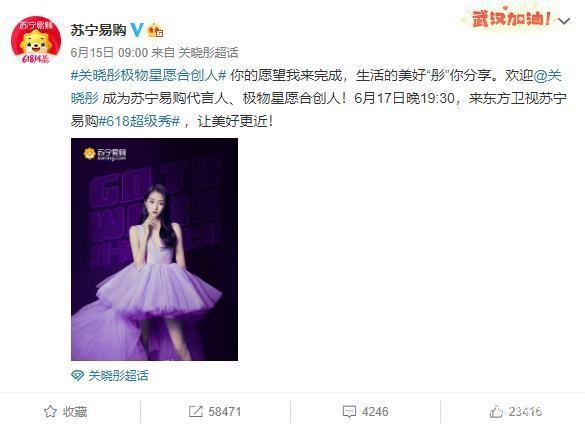This screenshot has width=585, height=425.
Task: Click the blue verified V badge
Action: point(137,29)
